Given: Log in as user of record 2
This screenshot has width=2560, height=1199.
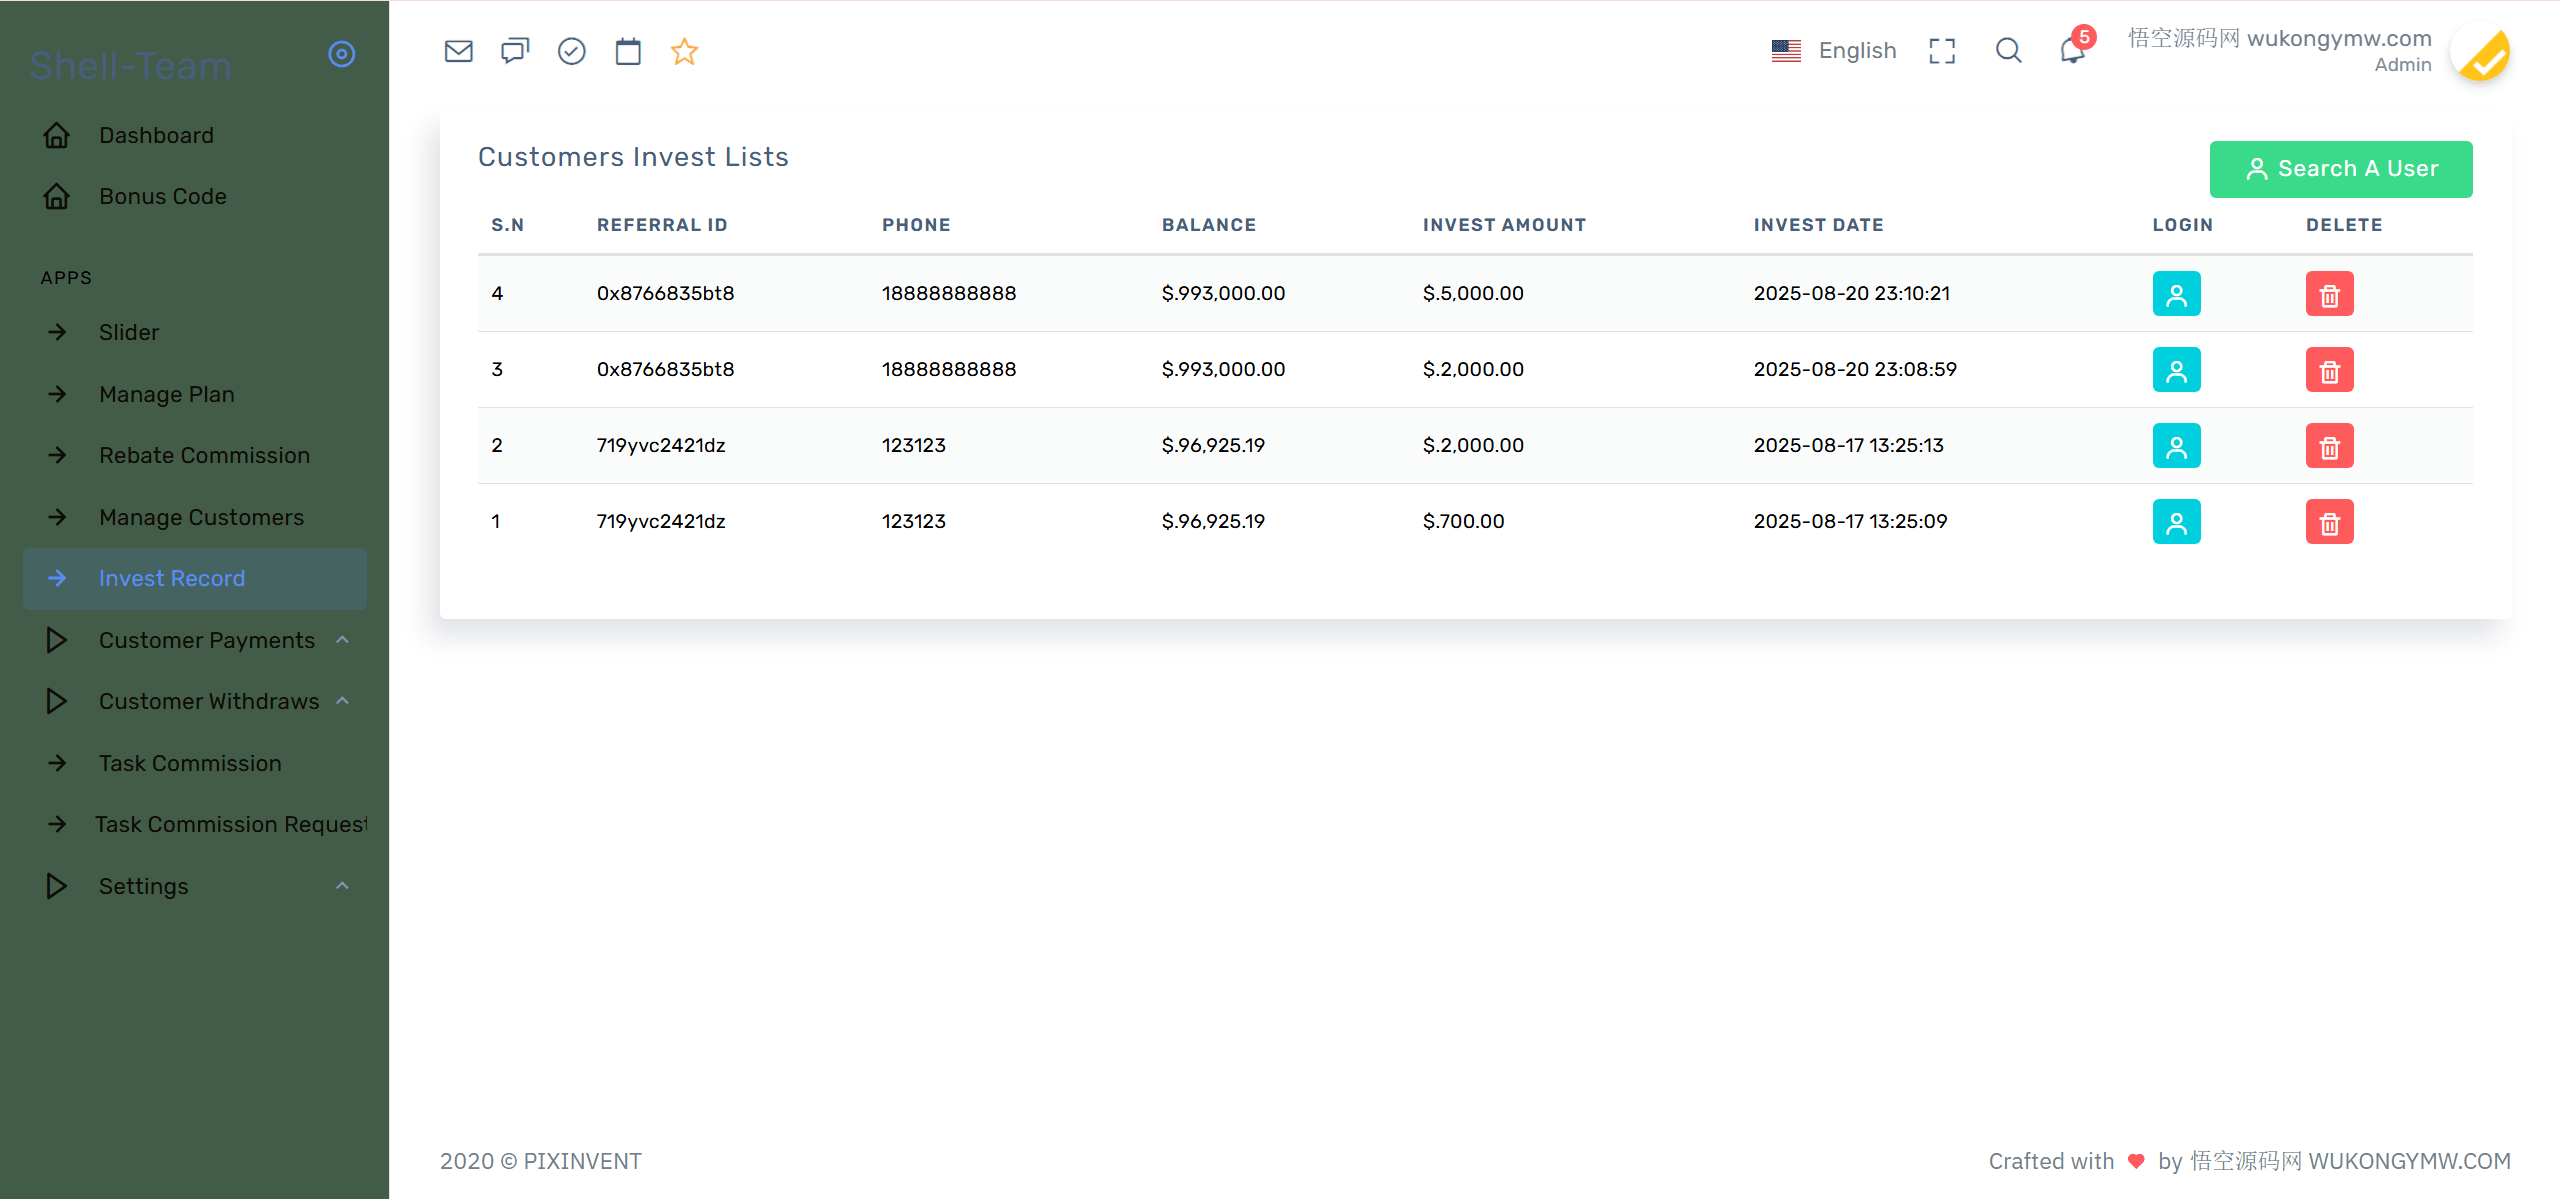Looking at the screenshot, I should coord(2176,446).
